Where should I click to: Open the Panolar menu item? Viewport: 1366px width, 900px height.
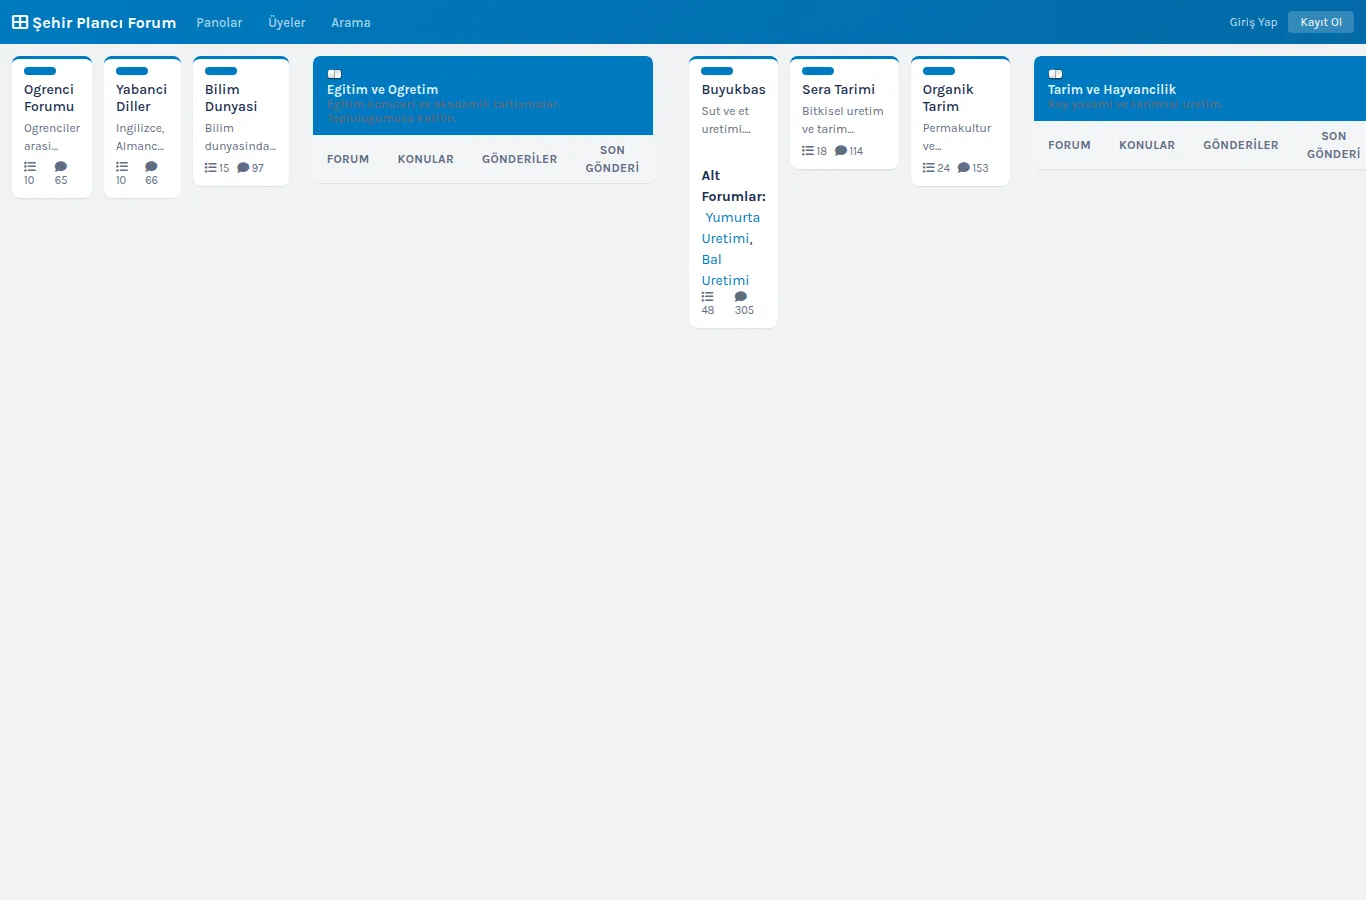pyautogui.click(x=219, y=22)
